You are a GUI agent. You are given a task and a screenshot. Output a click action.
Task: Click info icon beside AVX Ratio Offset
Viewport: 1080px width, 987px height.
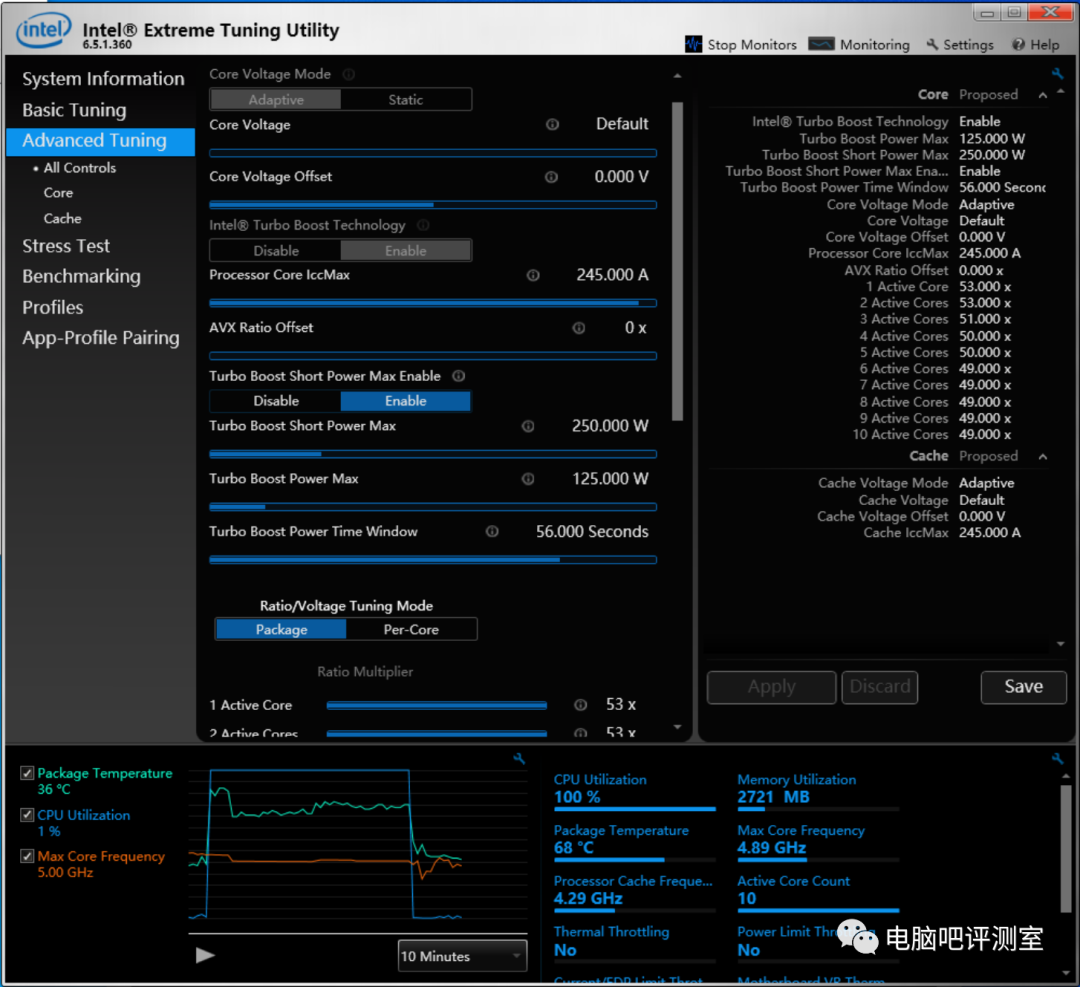pyautogui.click(x=579, y=328)
